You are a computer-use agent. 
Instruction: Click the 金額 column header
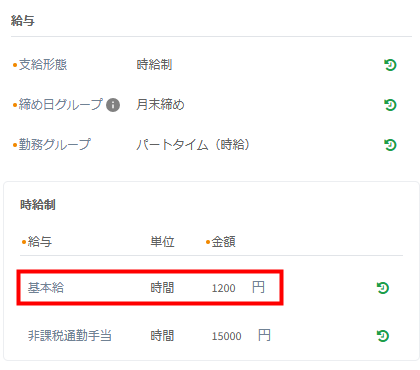click(x=224, y=242)
